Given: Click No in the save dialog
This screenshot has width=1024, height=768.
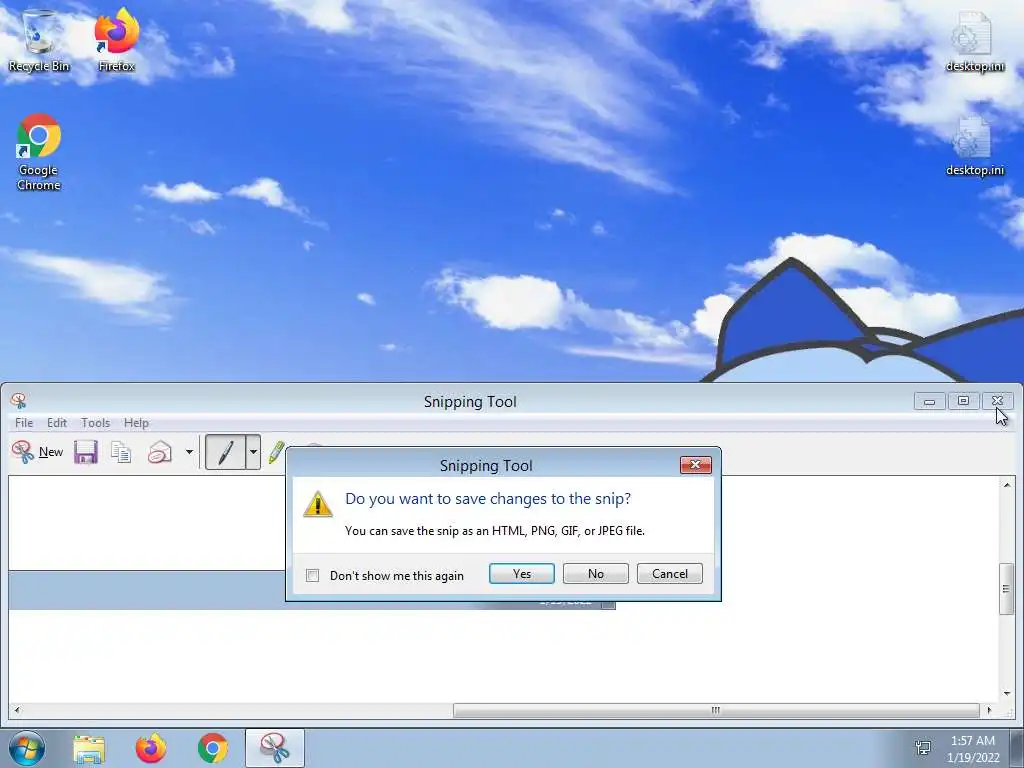Looking at the screenshot, I should (x=596, y=573).
